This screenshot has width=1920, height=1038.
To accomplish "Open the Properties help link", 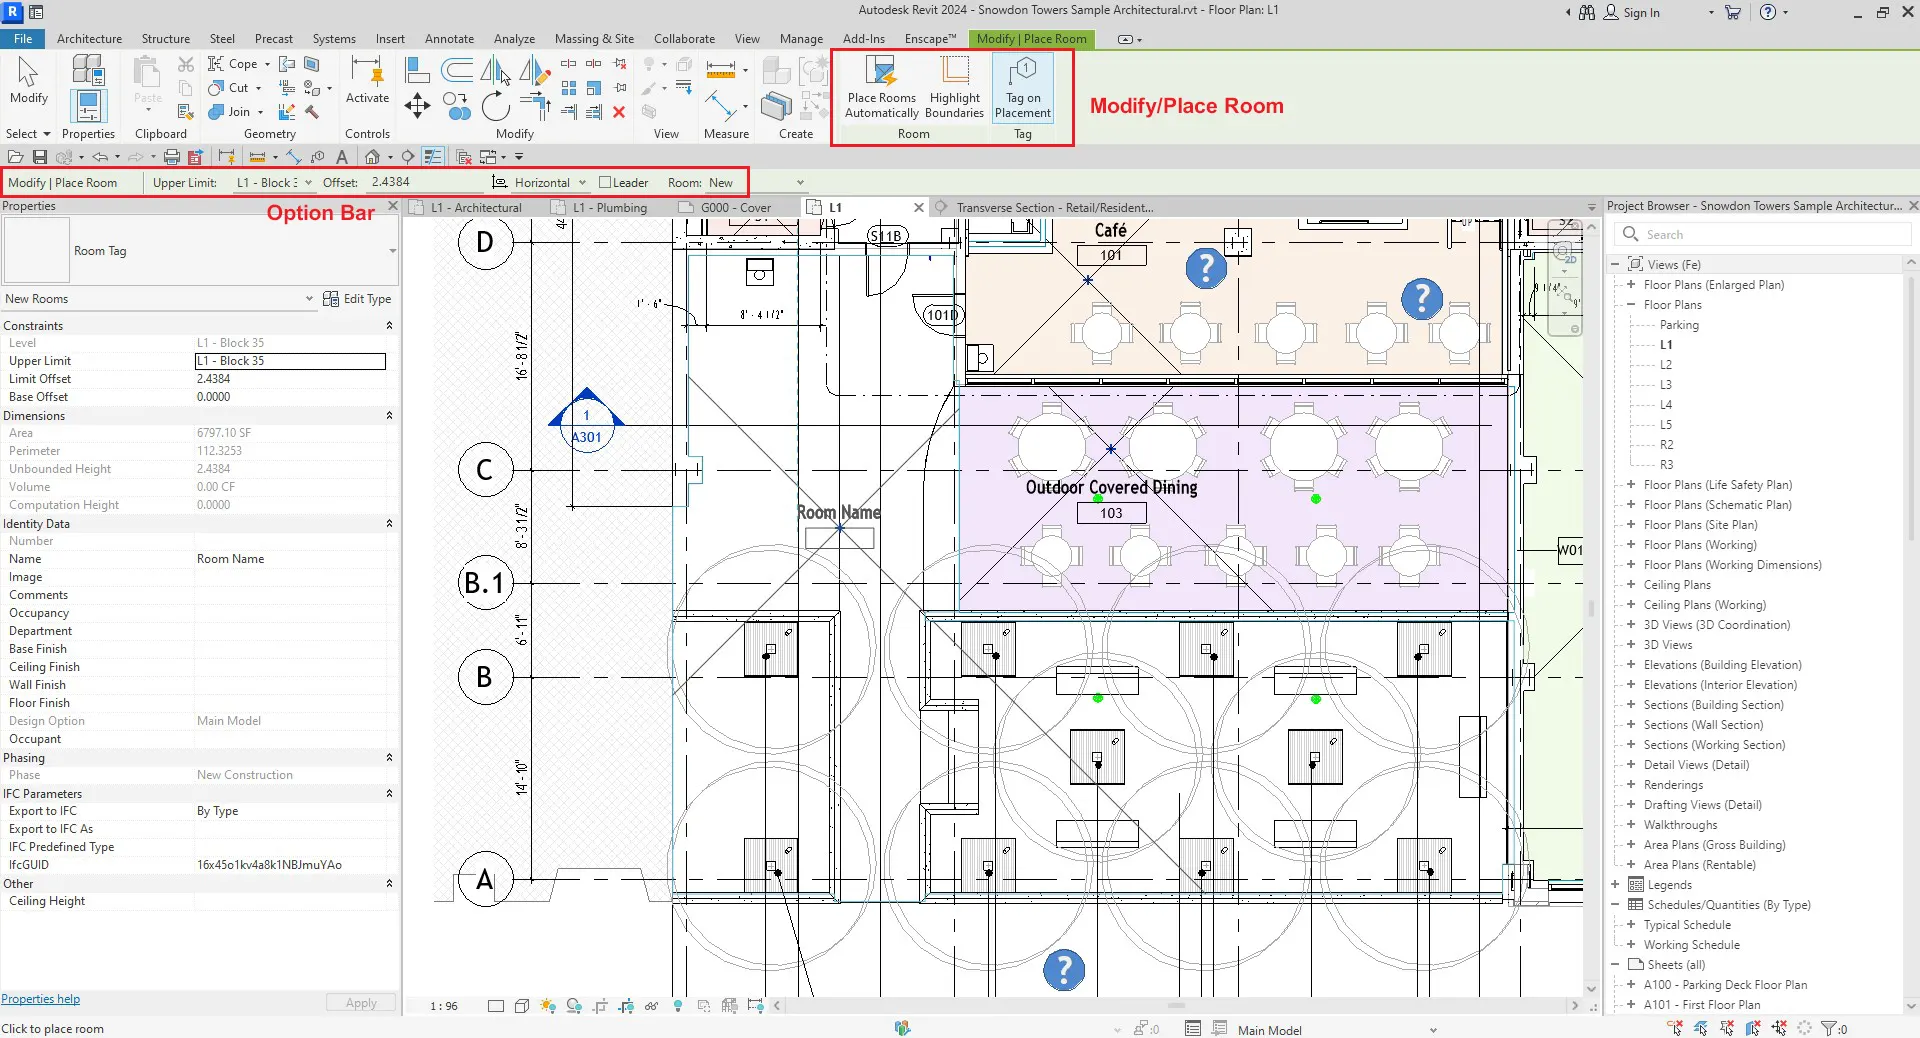I will click(41, 999).
